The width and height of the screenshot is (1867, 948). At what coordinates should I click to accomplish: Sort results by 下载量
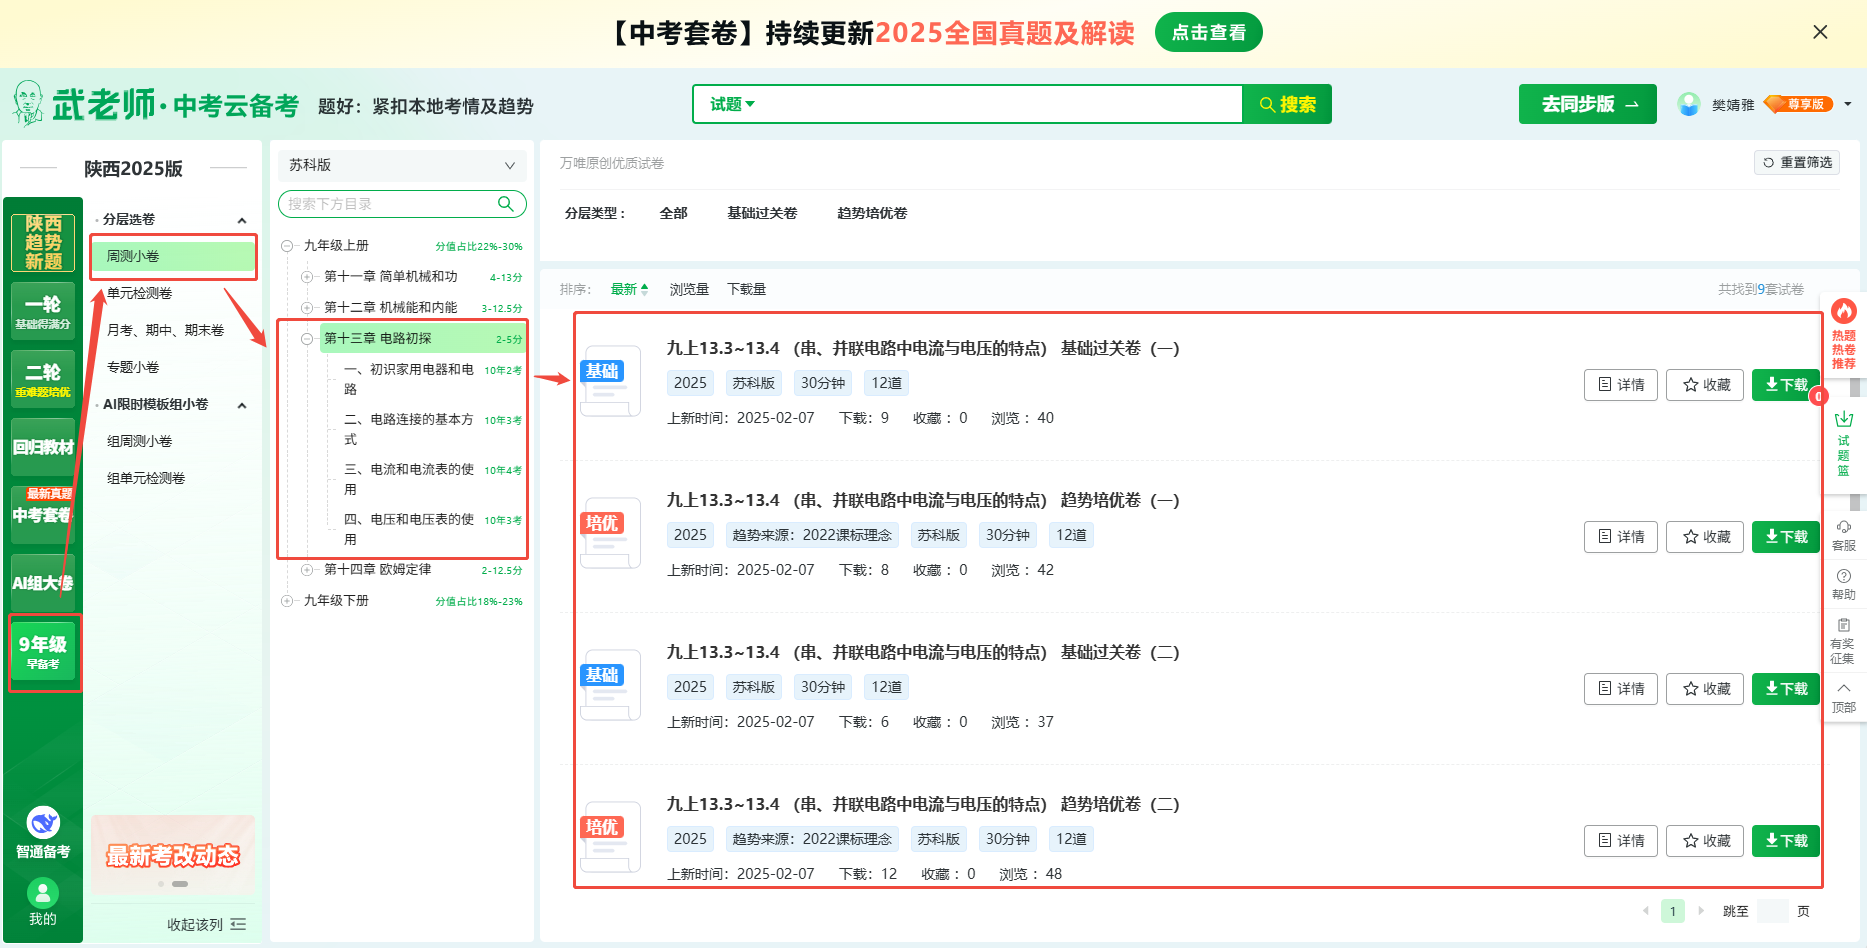(746, 289)
